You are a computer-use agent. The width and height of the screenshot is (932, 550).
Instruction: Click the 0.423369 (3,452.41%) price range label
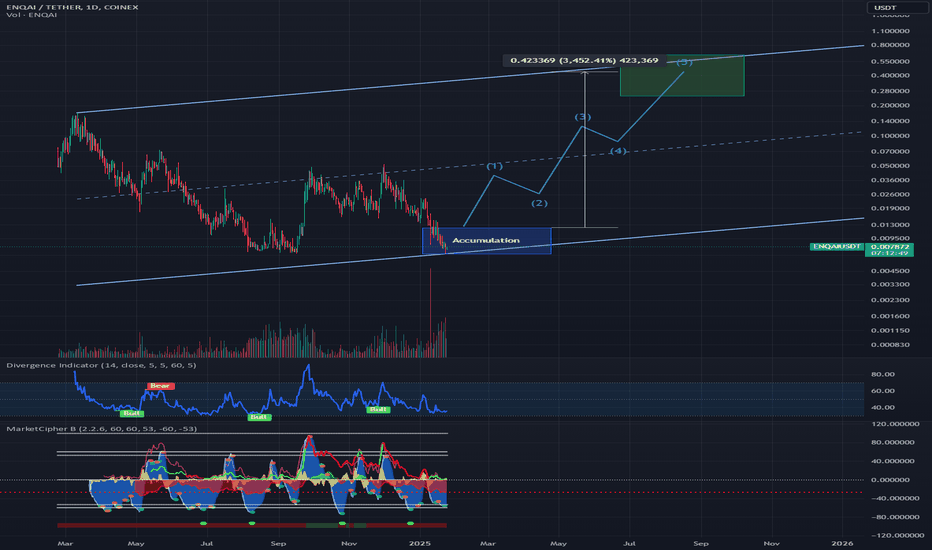[x=584, y=61]
